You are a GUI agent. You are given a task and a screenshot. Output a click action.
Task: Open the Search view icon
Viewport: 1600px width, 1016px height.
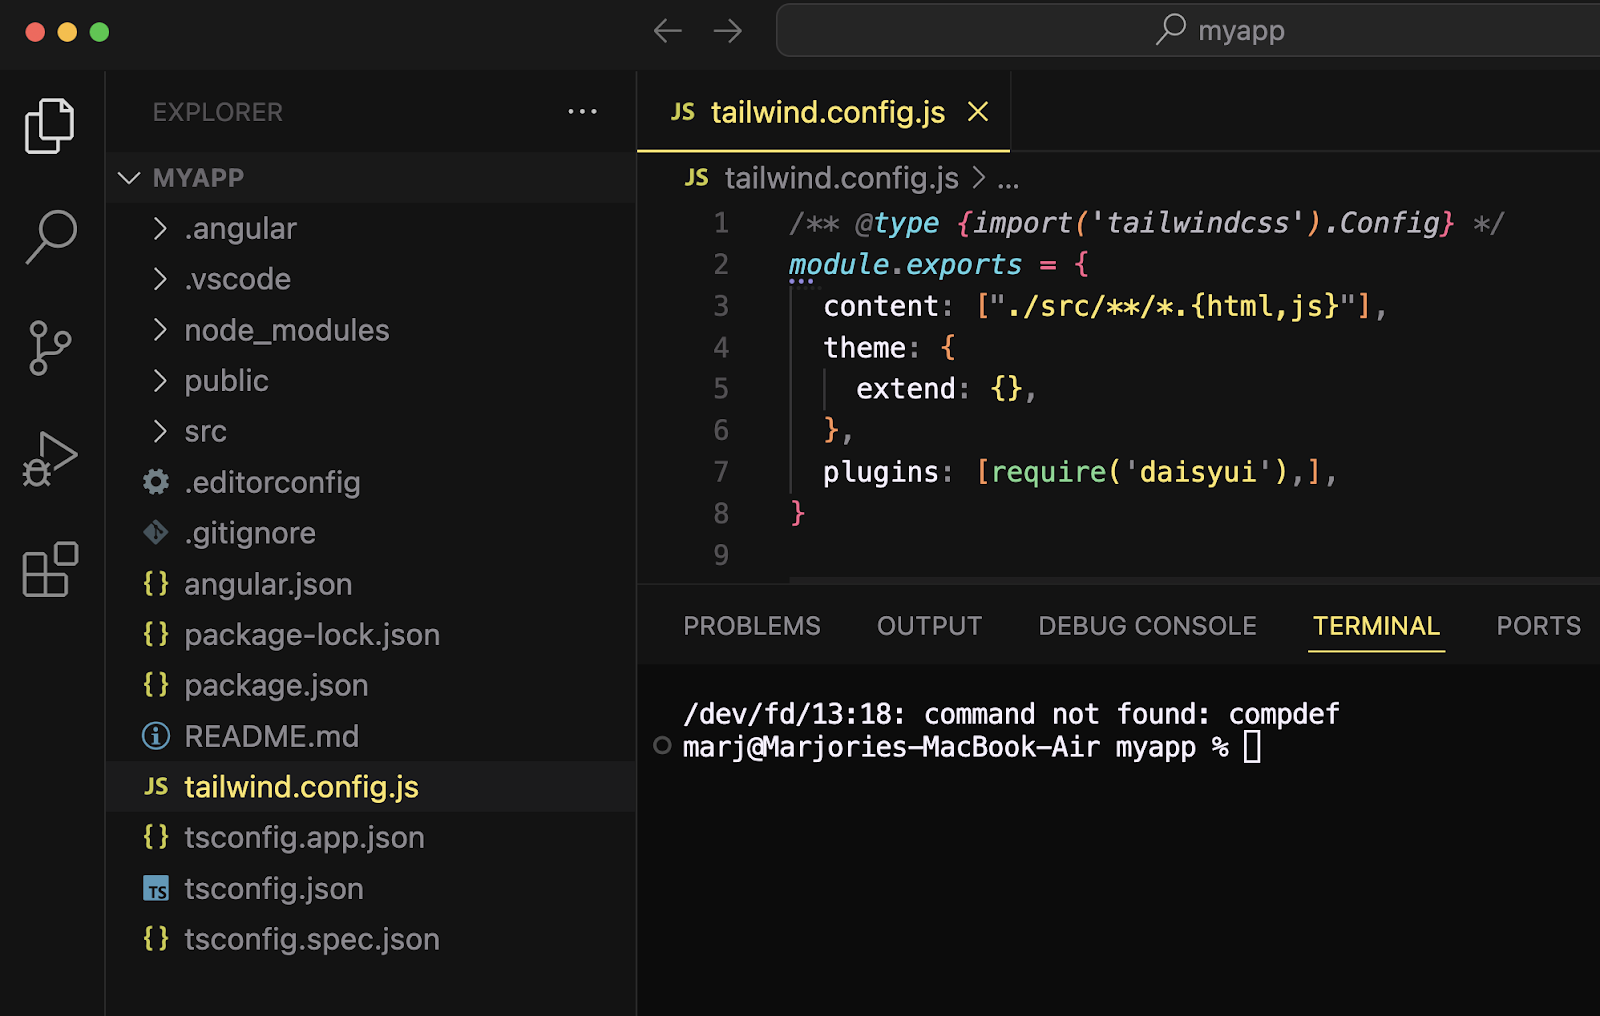pos(50,237)
